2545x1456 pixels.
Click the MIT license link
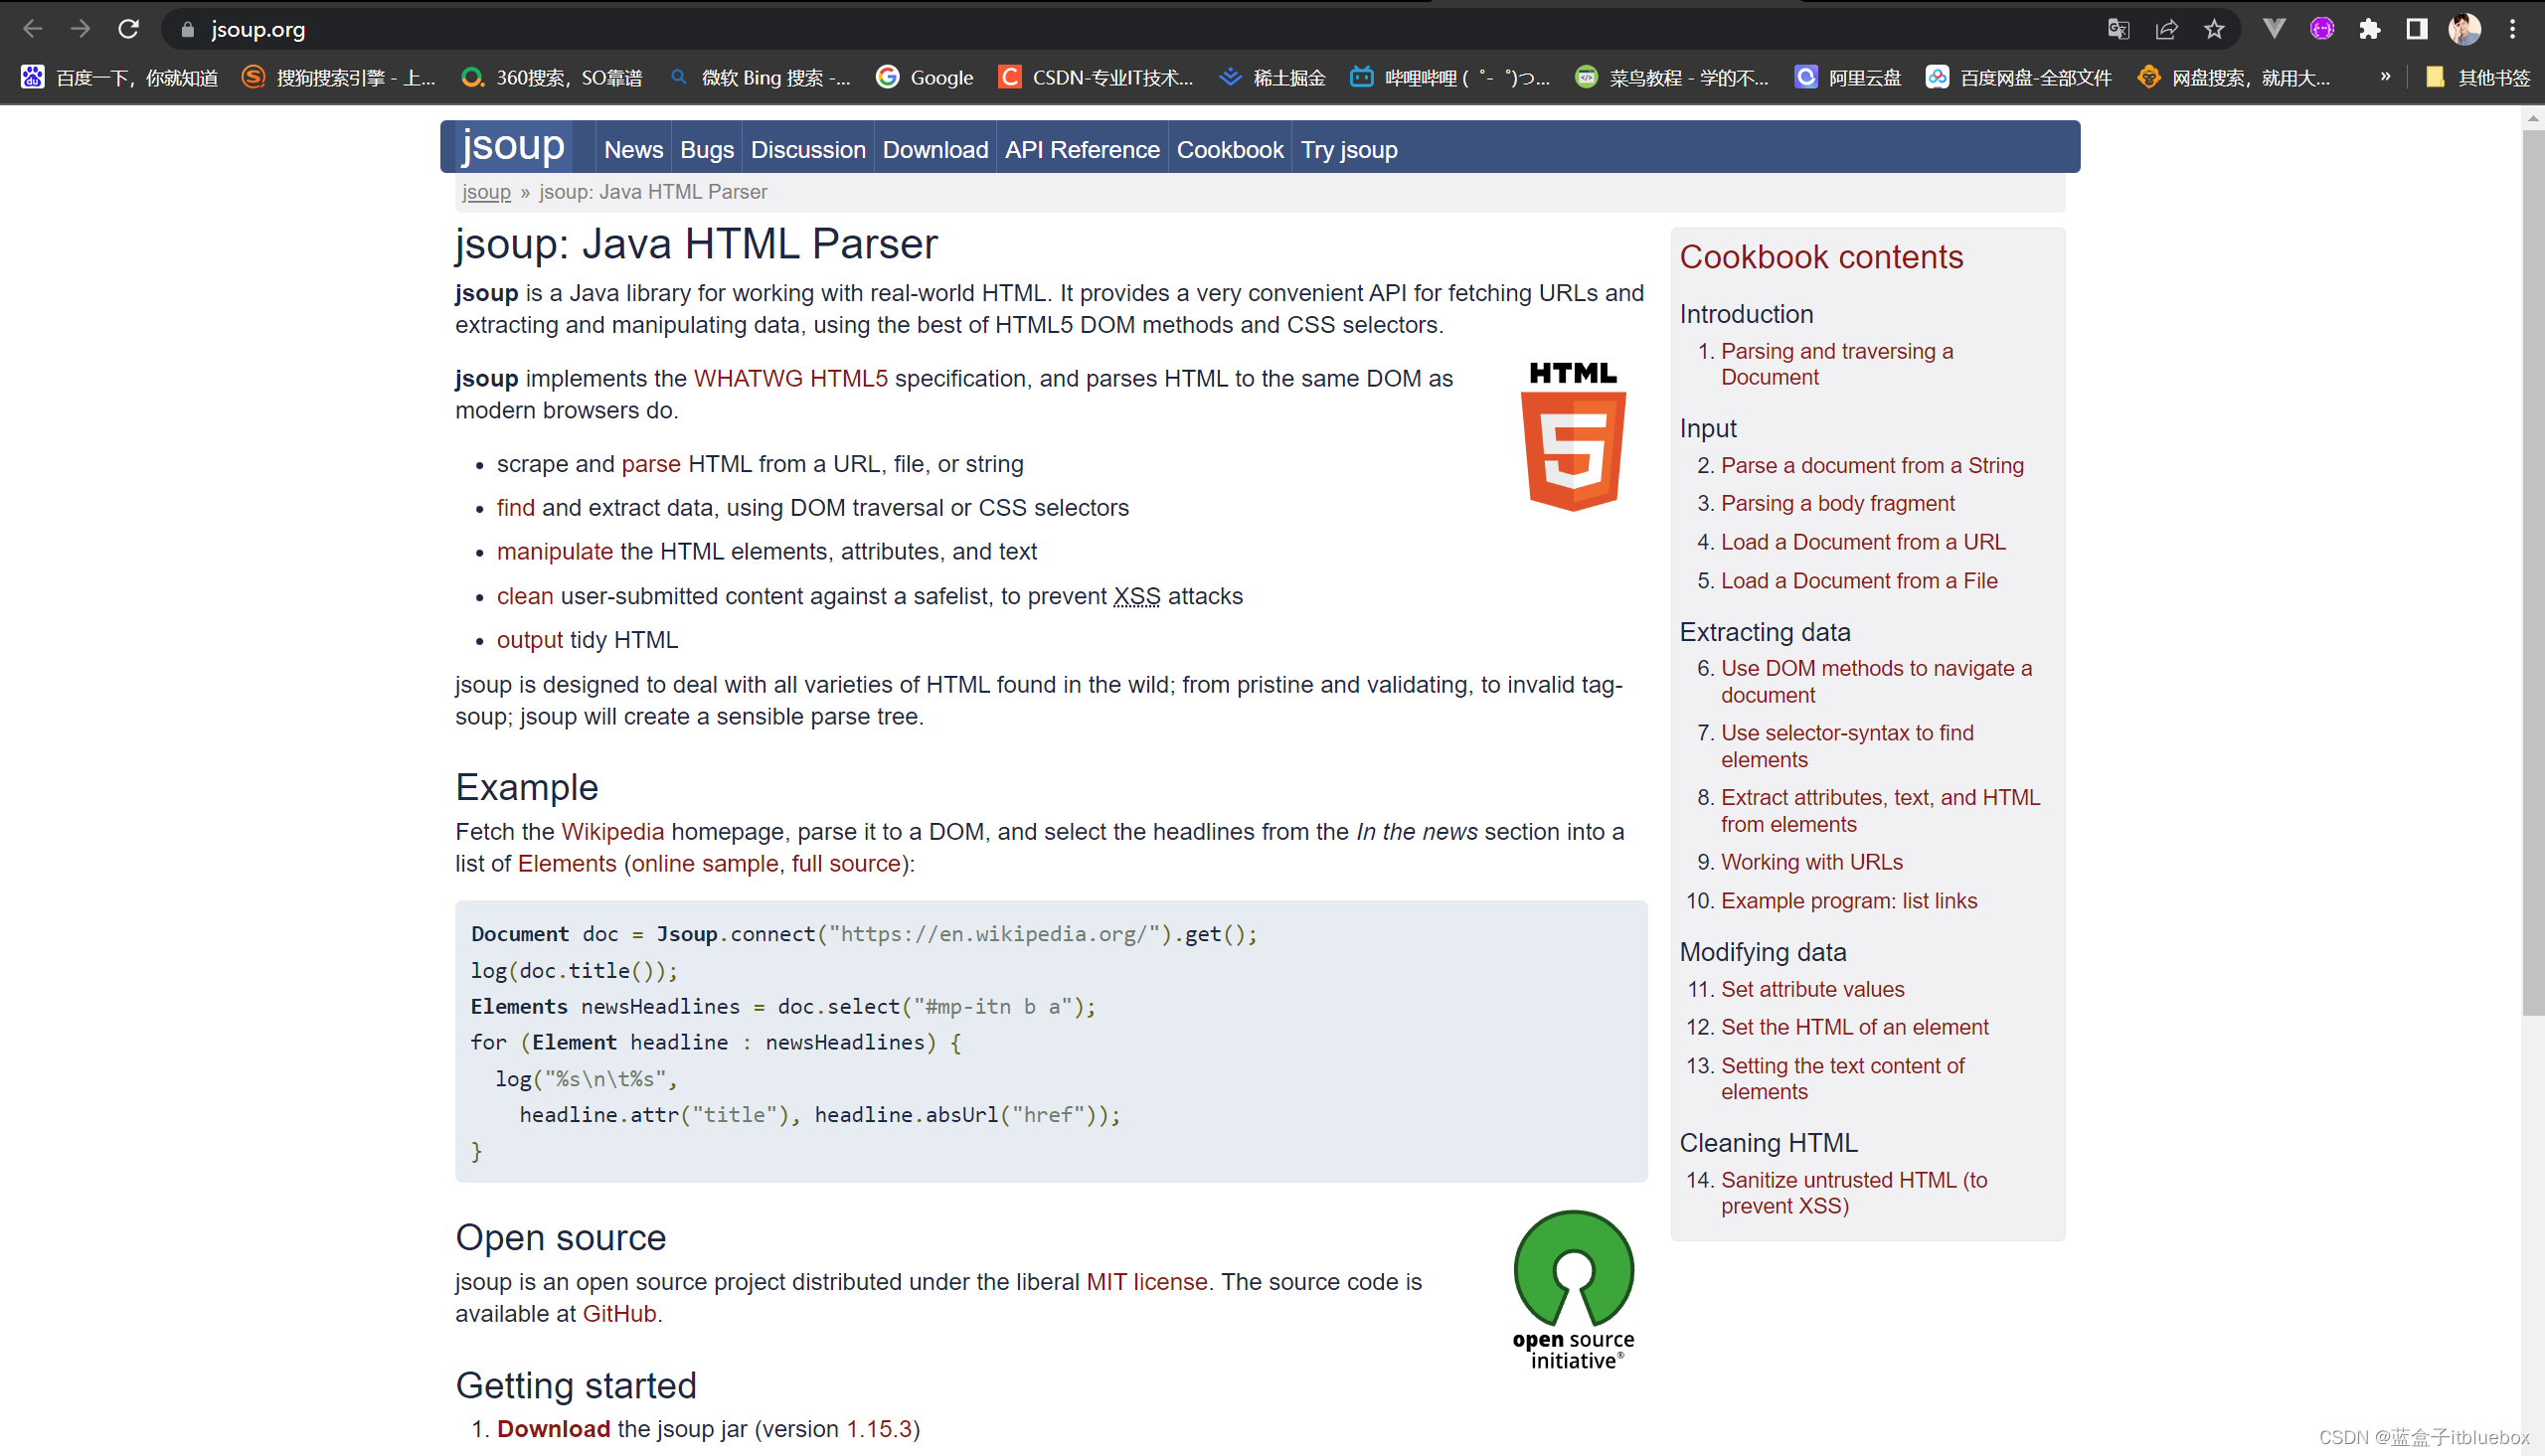click(1146, 1282)
